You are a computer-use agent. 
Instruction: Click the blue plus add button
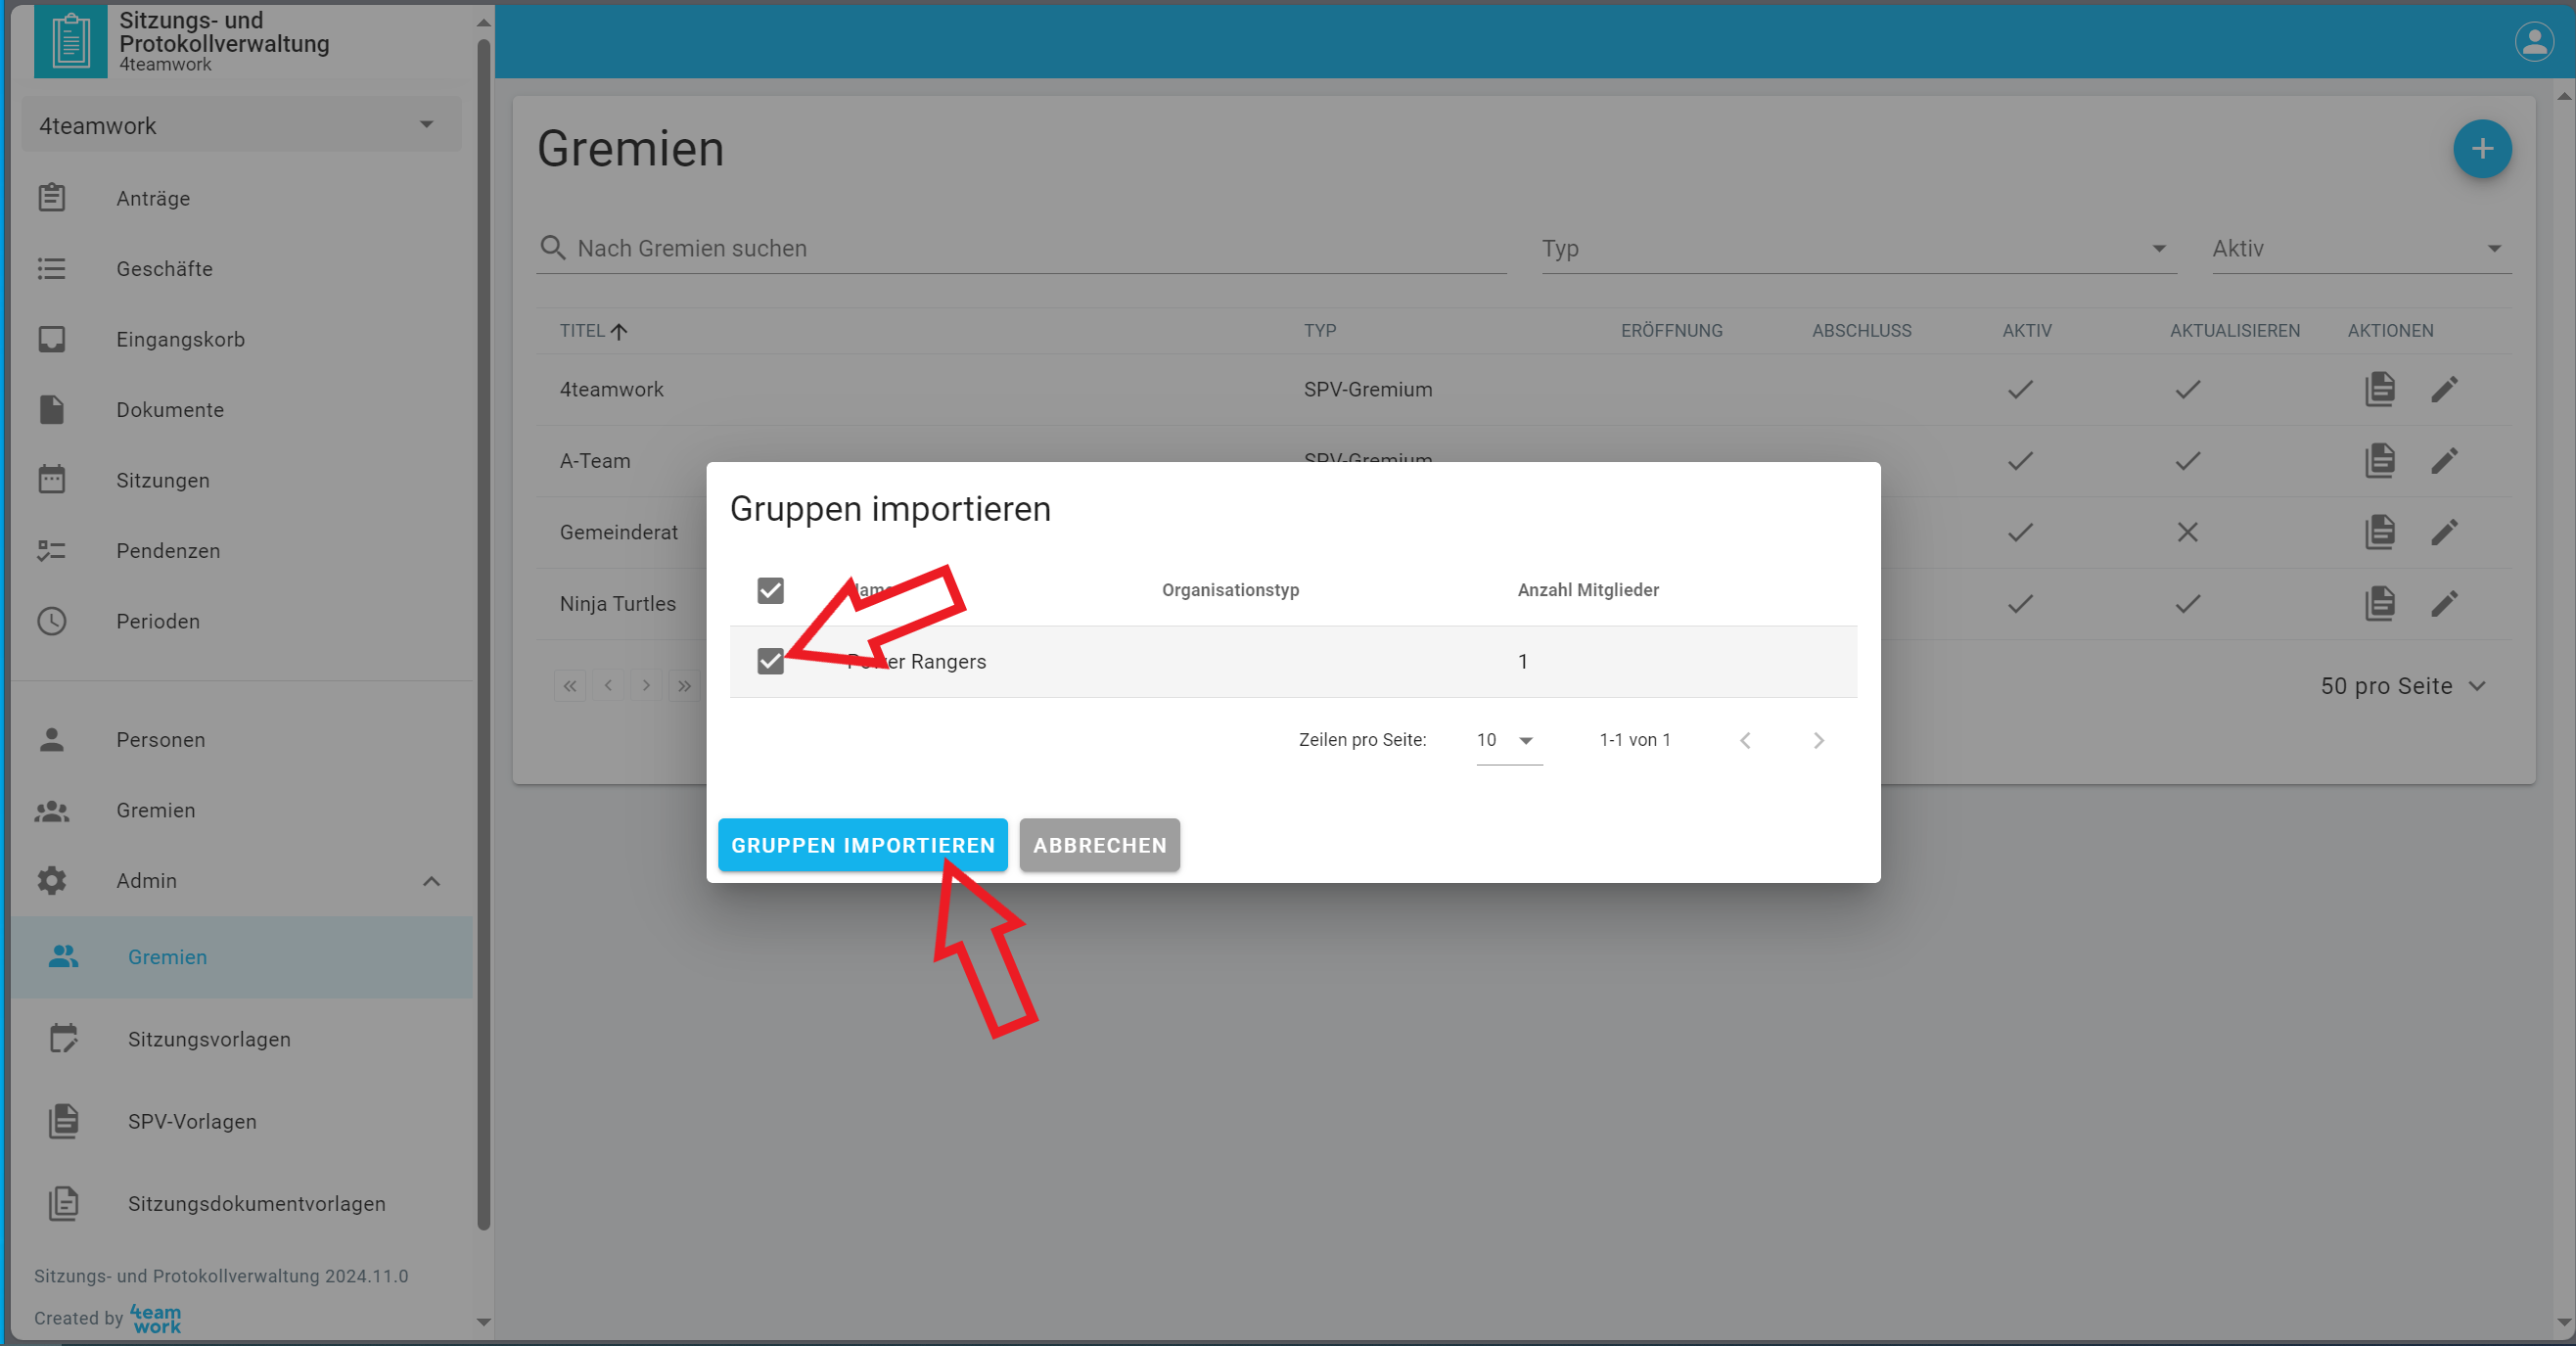pyautogui.click(x=2481, y=149)
